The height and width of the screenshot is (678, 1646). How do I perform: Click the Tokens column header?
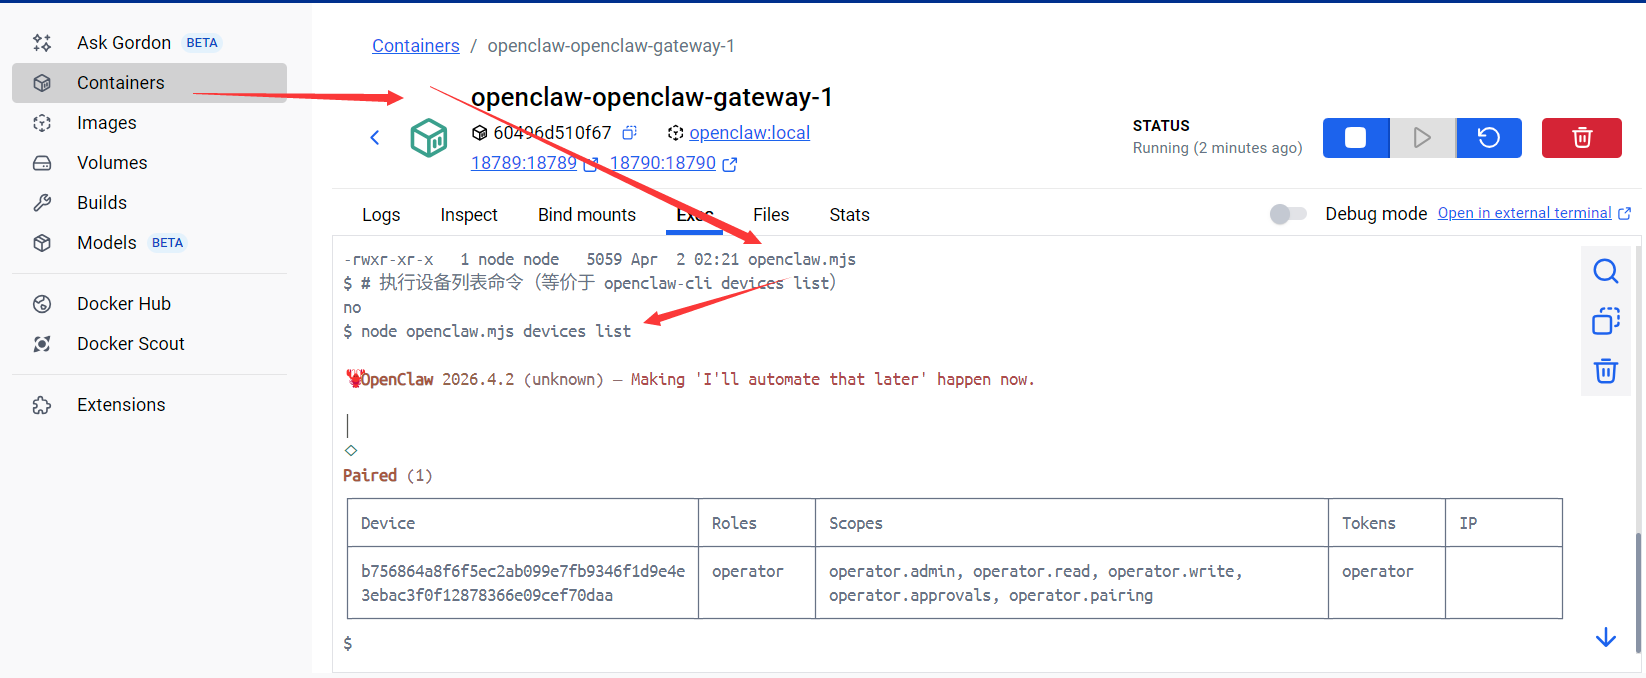pyautogui.click(x=1387, y=523)
